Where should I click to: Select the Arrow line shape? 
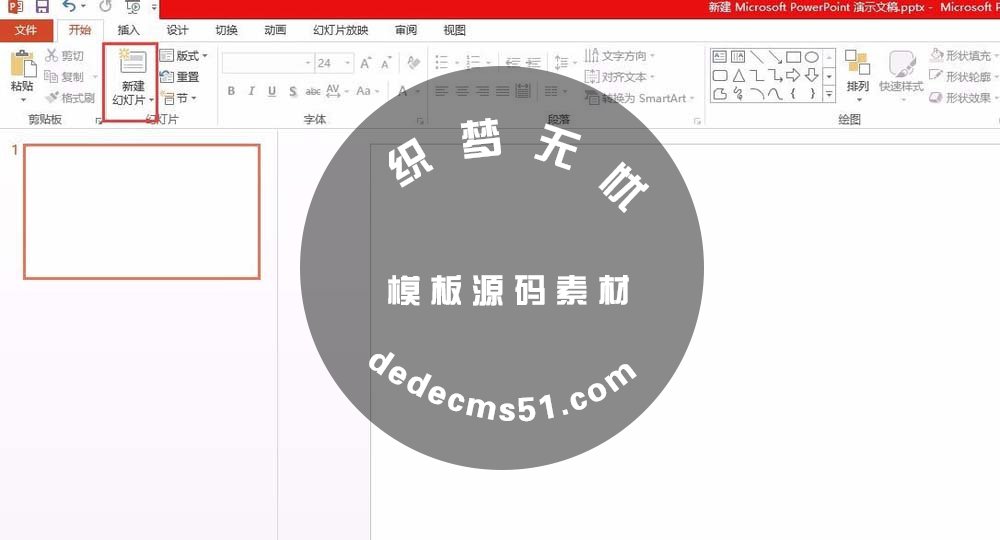[x=775, y=57]
